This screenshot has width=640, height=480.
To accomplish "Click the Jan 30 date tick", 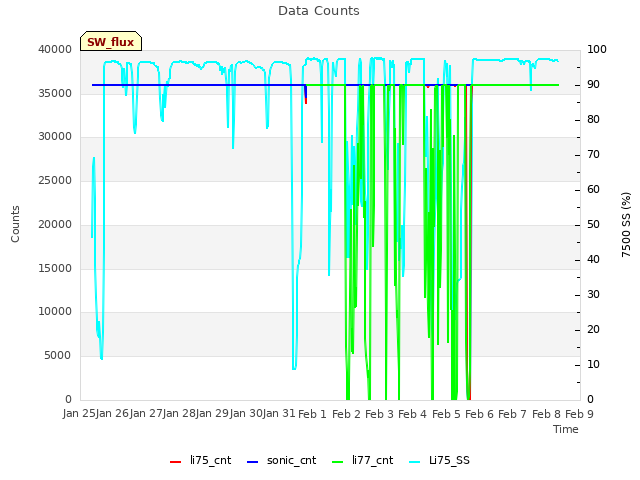I will (x=246, y=414).
